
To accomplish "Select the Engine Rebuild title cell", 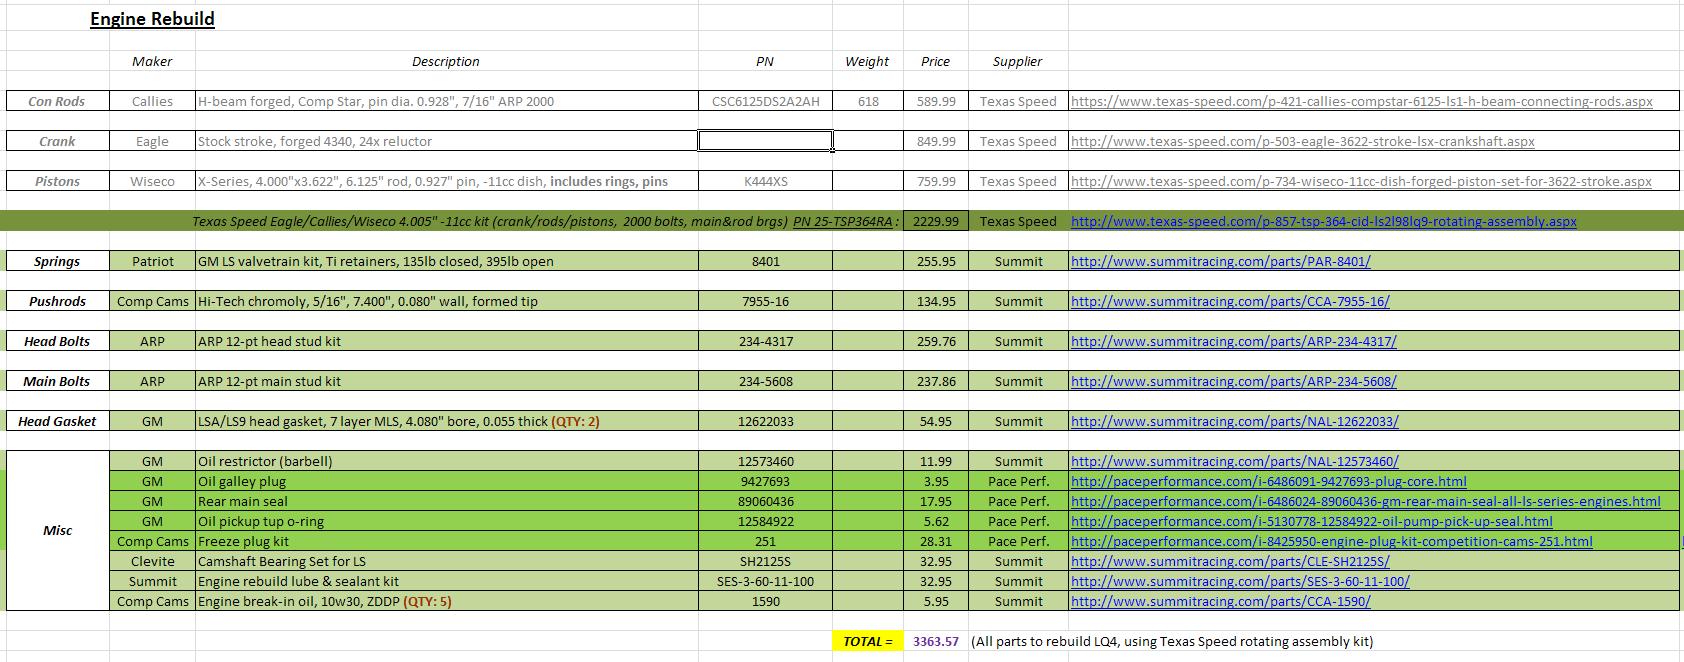I will (152, 19).
